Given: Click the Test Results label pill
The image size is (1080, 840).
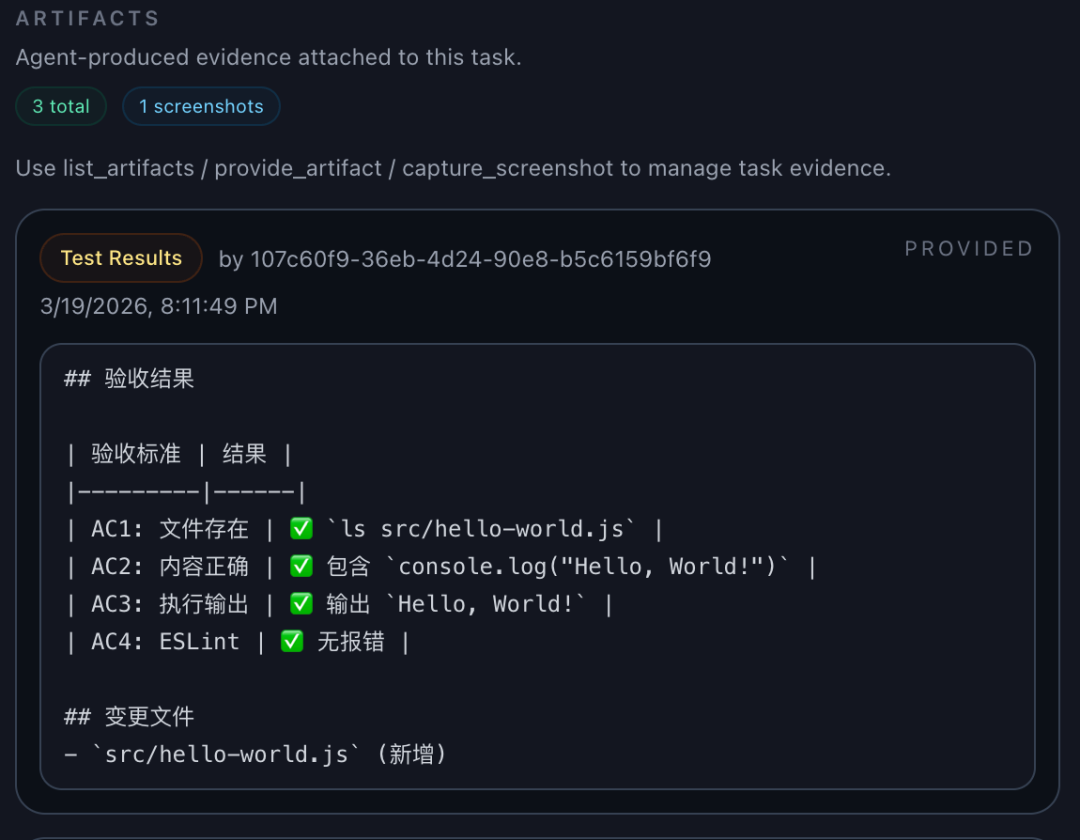Looking at the screenshot, I should pos(121,258).
